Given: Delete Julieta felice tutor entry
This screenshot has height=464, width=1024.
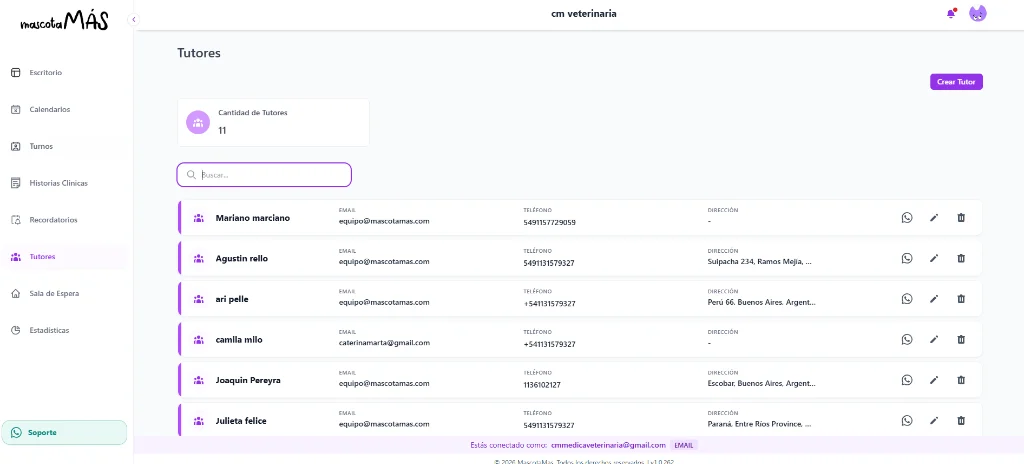Looking at the screenshot, I should coord(961,420).
